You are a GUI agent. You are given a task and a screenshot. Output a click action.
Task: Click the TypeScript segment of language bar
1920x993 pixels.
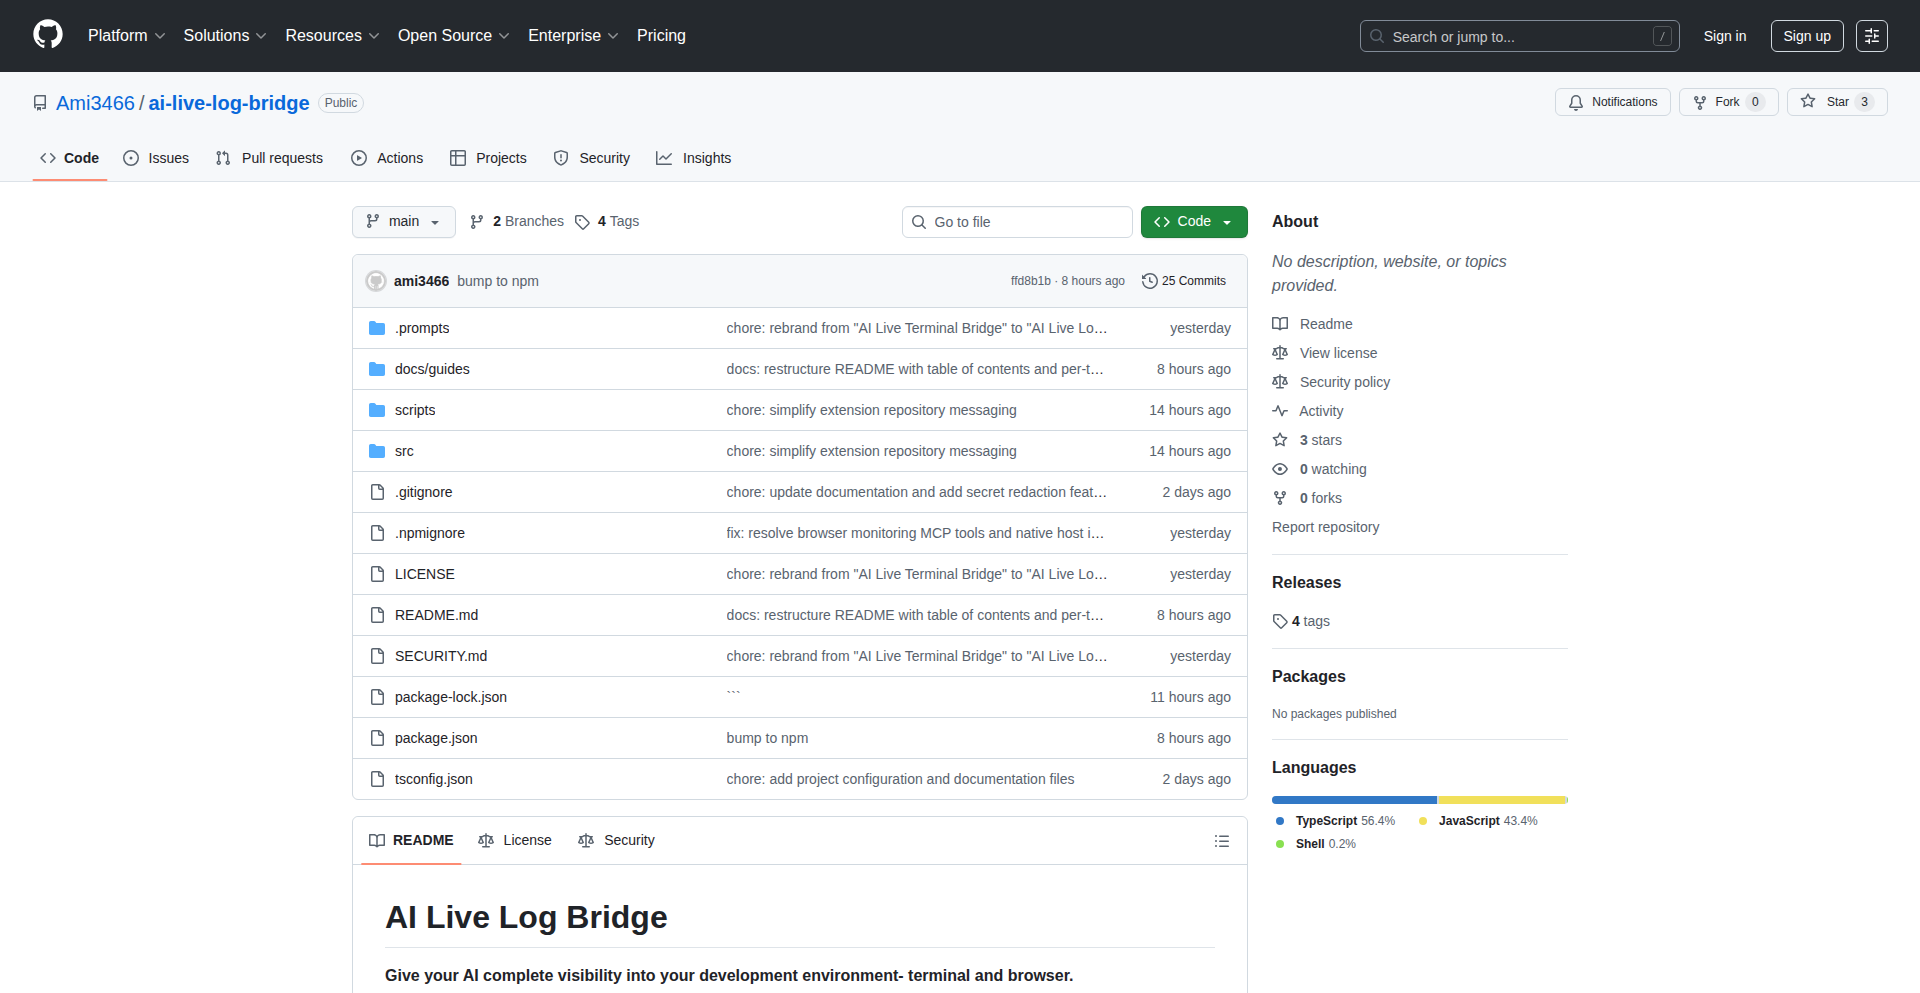[1353, 800]
